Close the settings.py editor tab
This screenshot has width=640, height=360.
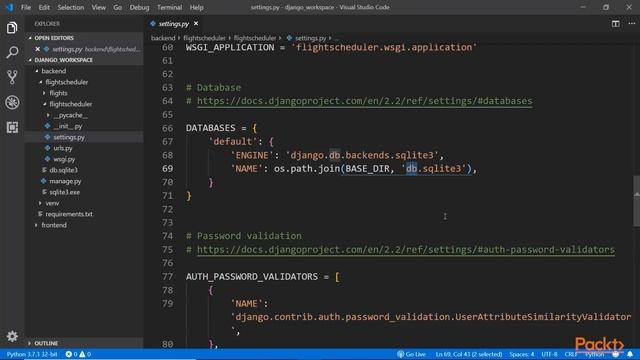[x=196, y=24]
